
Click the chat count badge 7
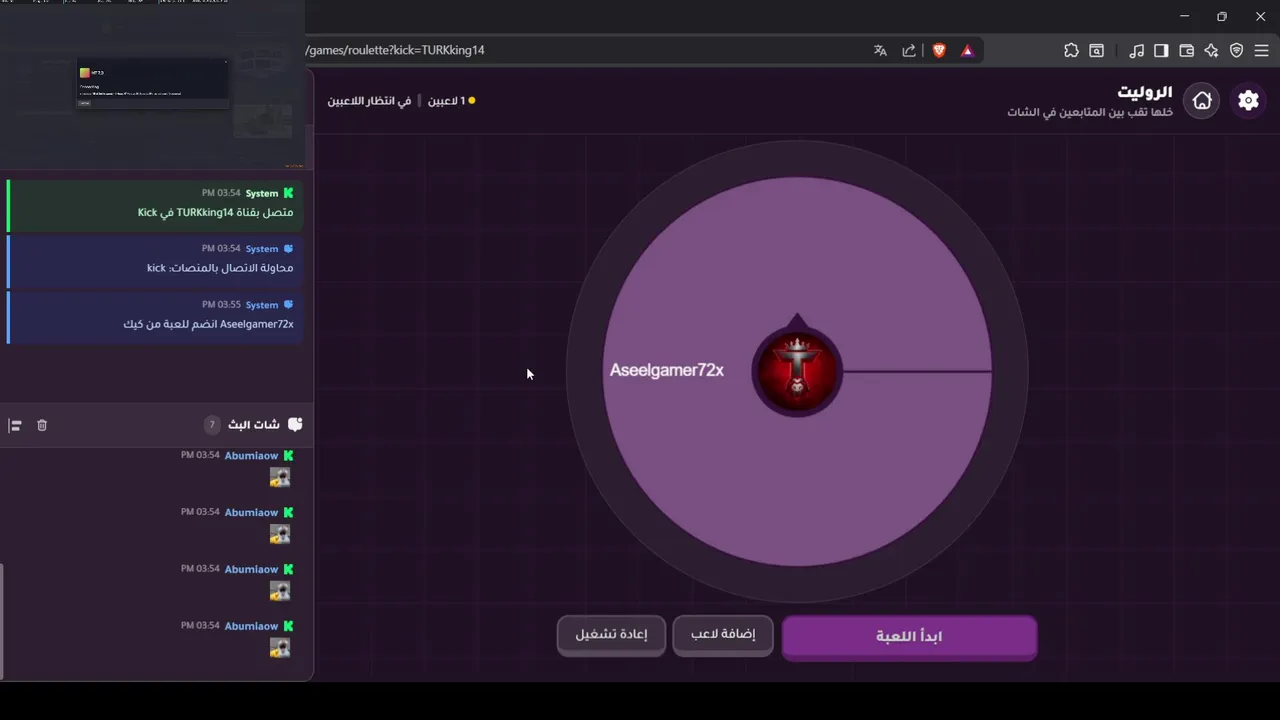pyautogui.click(x=212, y=425)
